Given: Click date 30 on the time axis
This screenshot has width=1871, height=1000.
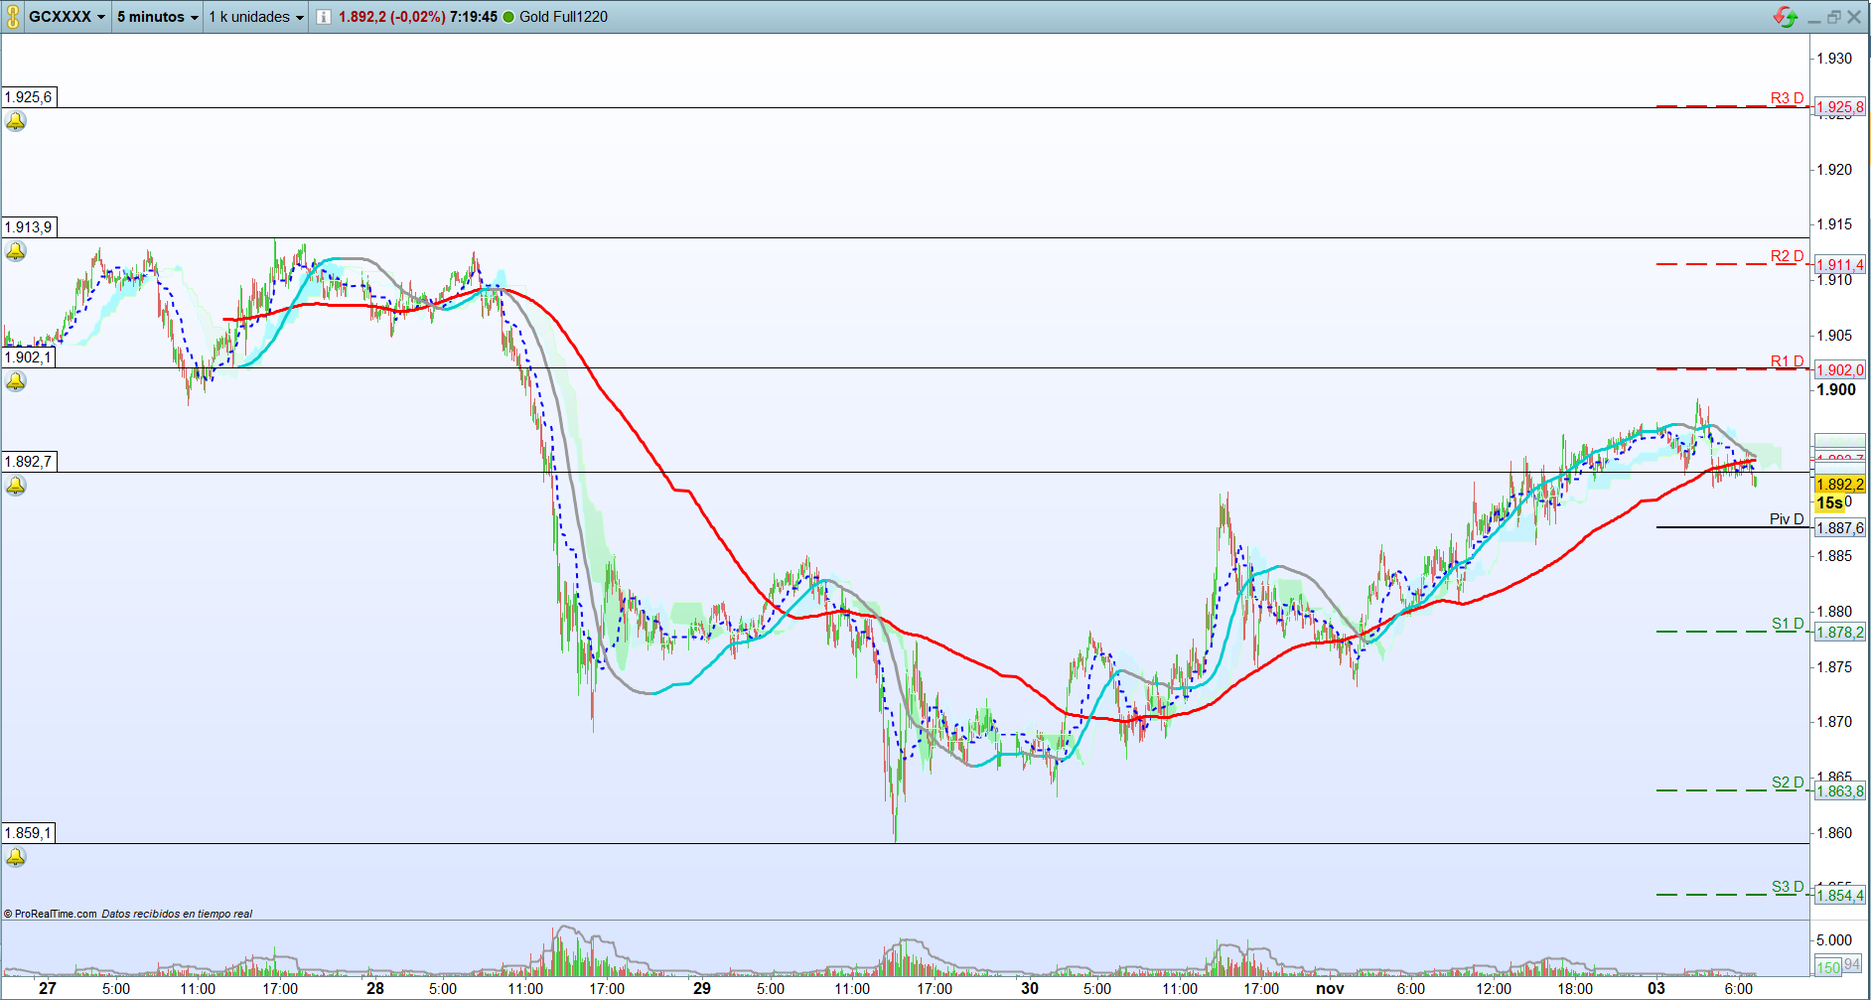Looking at the screenshot, I should pos(1030,989).
